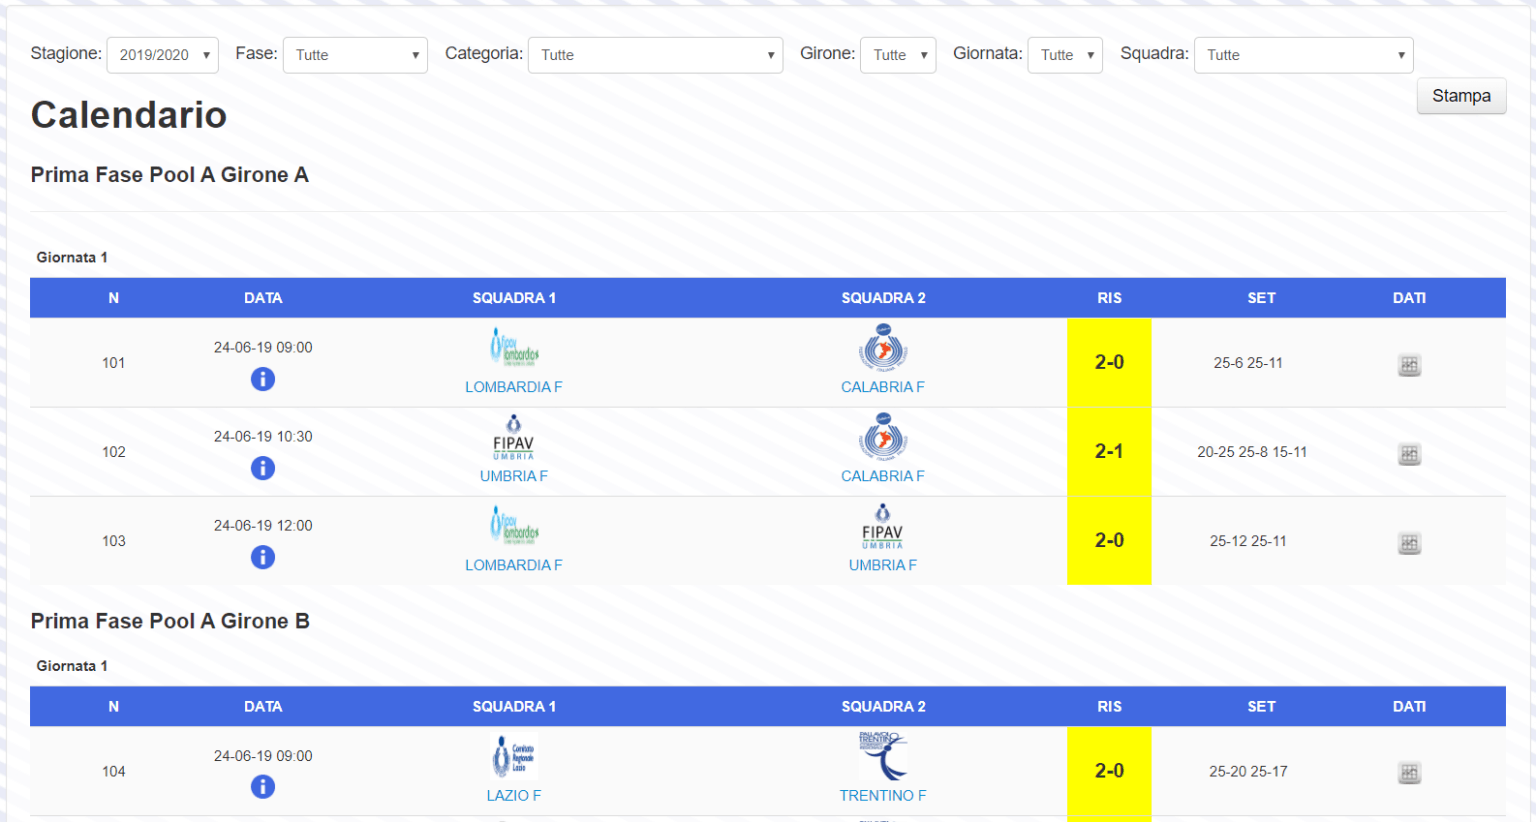The height and width of the screenshot is (822, 1536).
Task: Open LAZIO F team link
Action: [514, 796]
